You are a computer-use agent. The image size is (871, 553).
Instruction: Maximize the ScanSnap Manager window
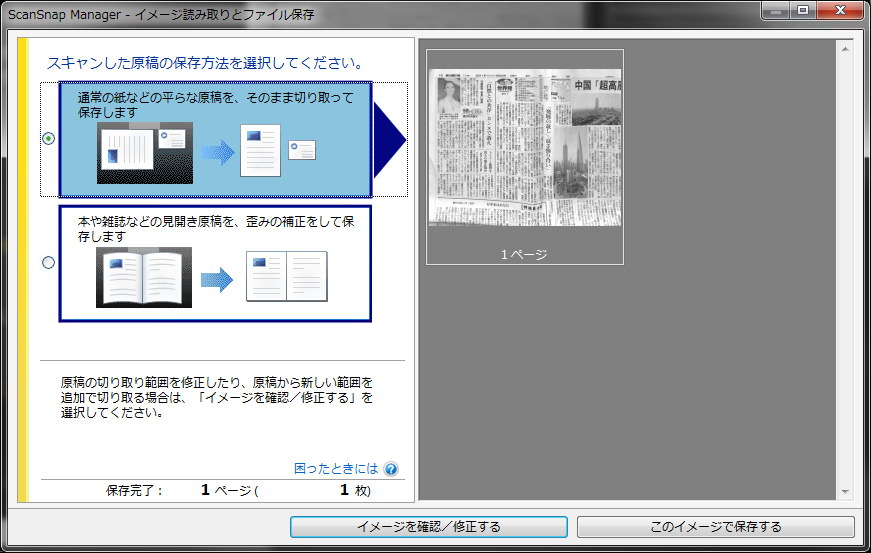pos(803,11)
